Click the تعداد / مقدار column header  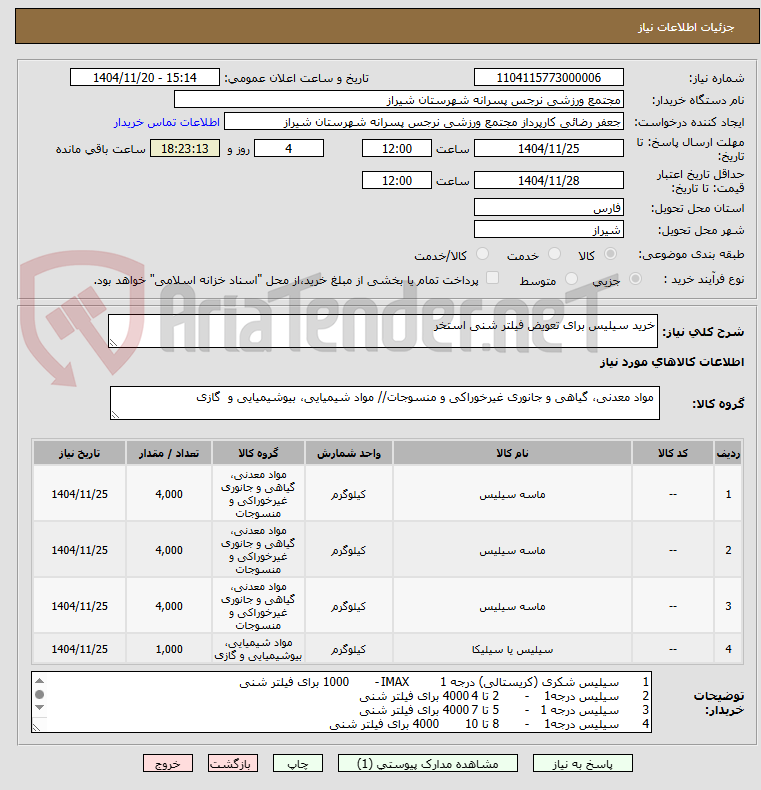point(169,453)
